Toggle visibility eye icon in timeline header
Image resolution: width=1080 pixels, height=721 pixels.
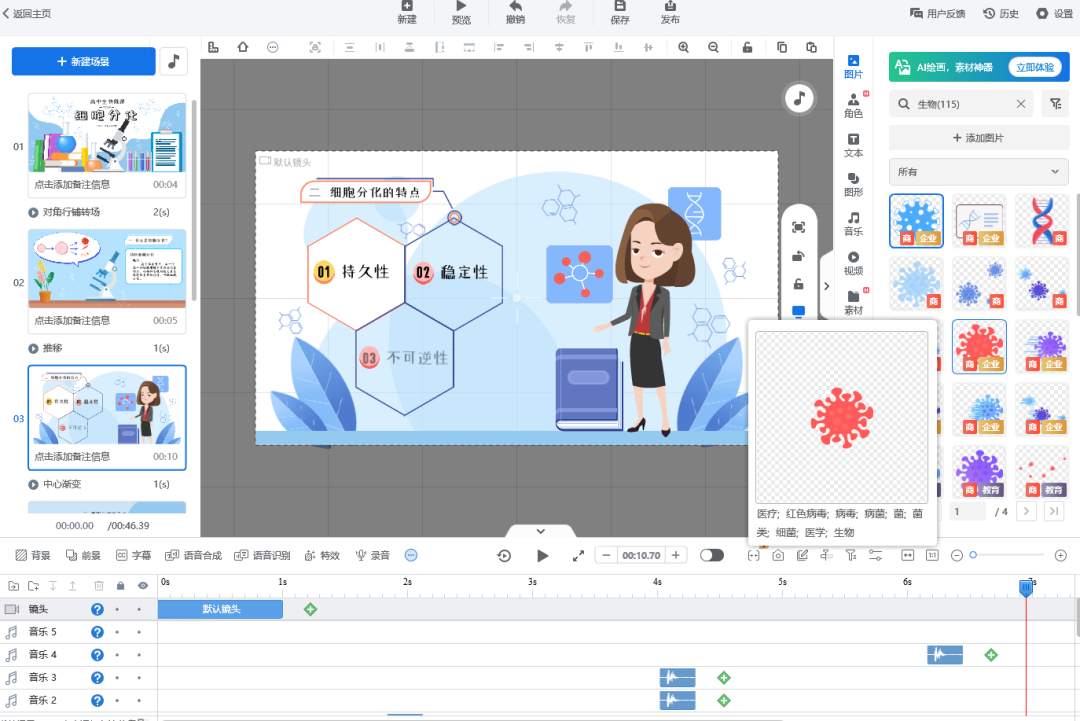pyautogui.click(x=143, y=585)
